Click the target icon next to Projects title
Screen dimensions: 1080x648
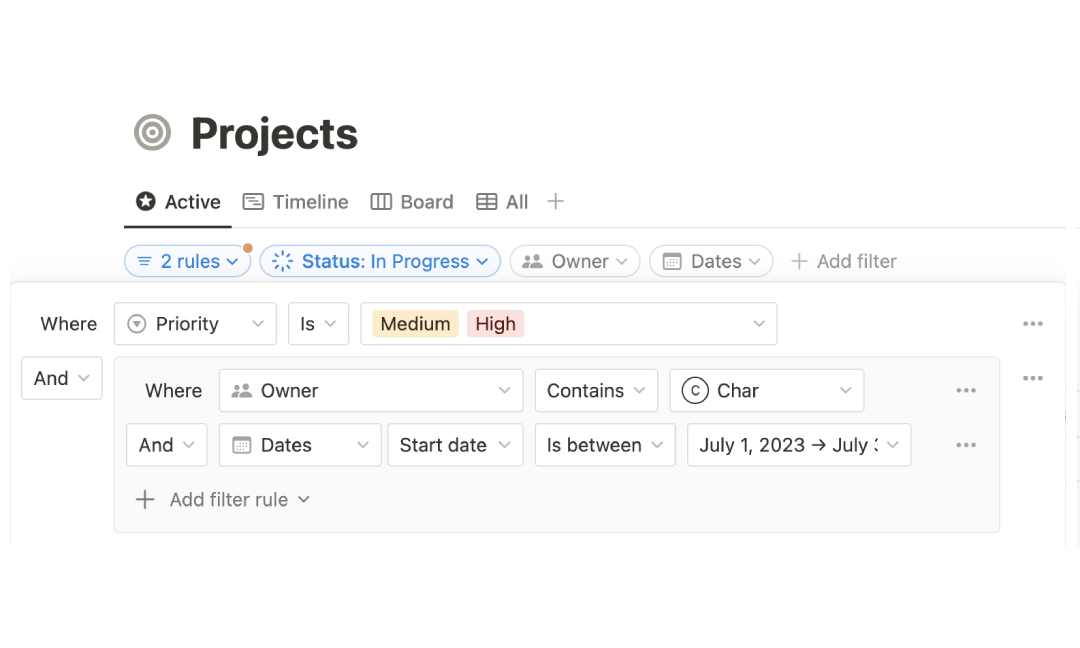point(152,132)
